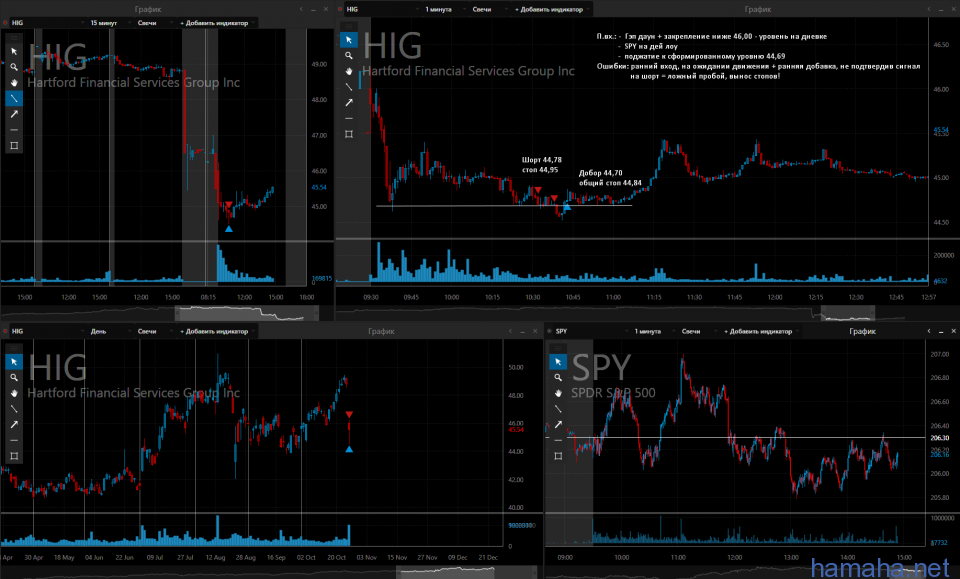Choose the arrow tool in the SPY chart
960x579 pixels.
[x=558, y=424]
